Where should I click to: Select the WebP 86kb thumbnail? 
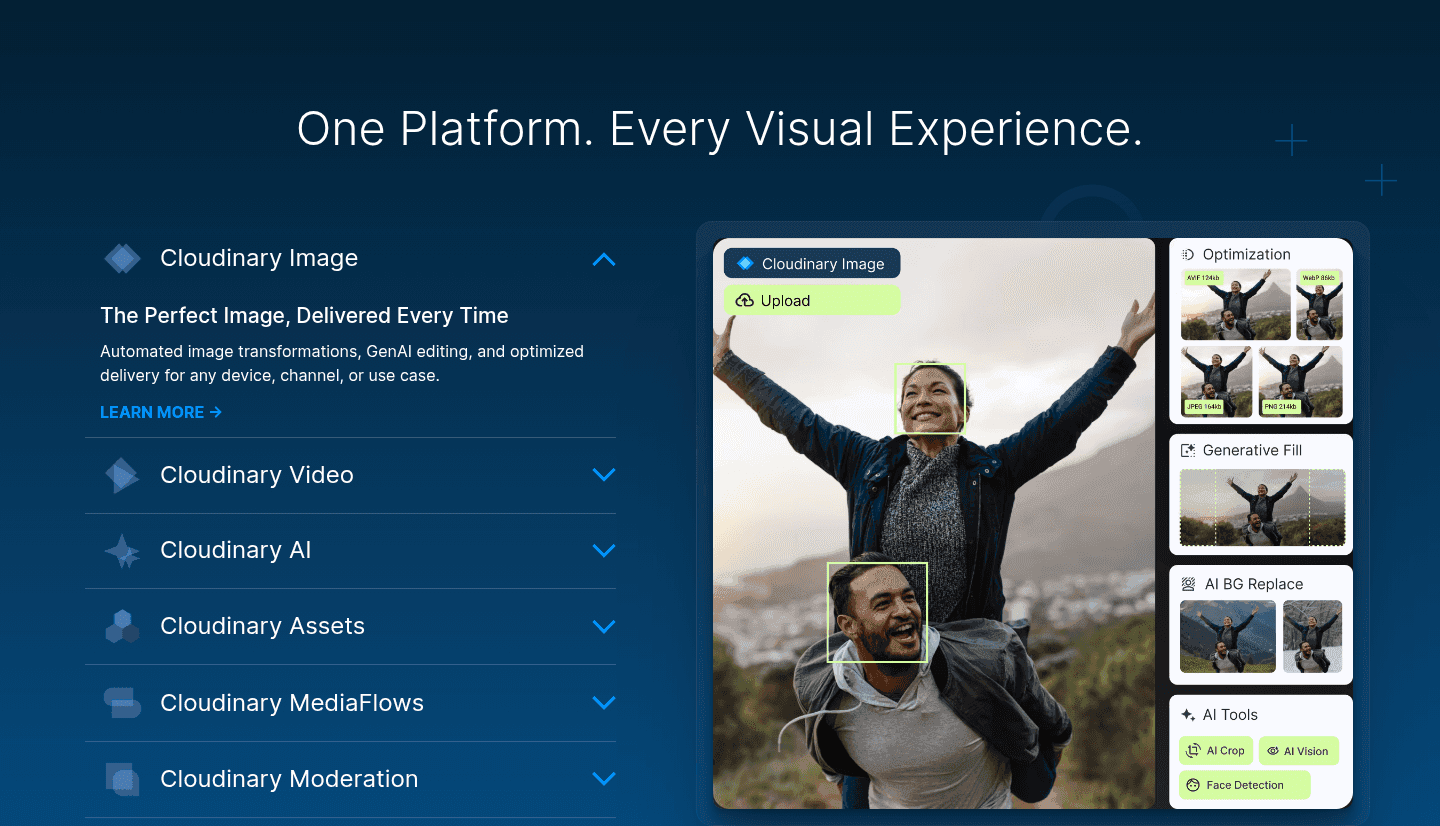[x=1319, y=305]
